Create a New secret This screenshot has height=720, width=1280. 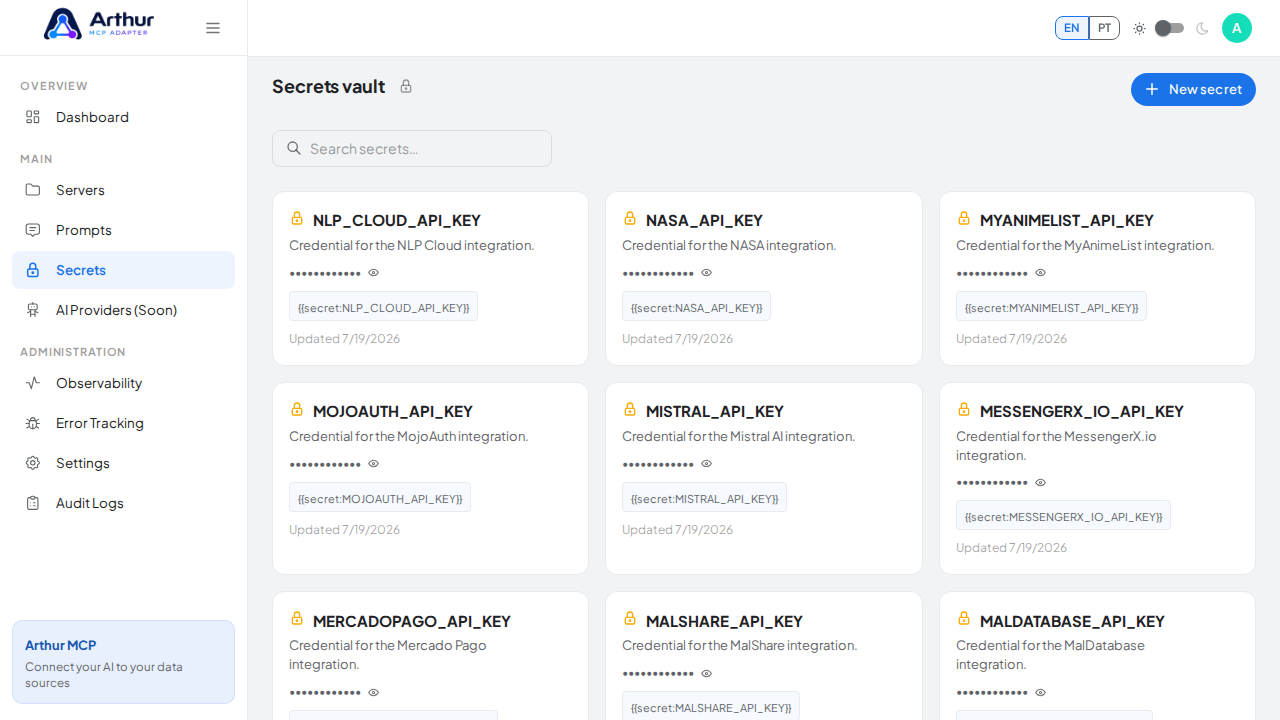click(1193, 89)
